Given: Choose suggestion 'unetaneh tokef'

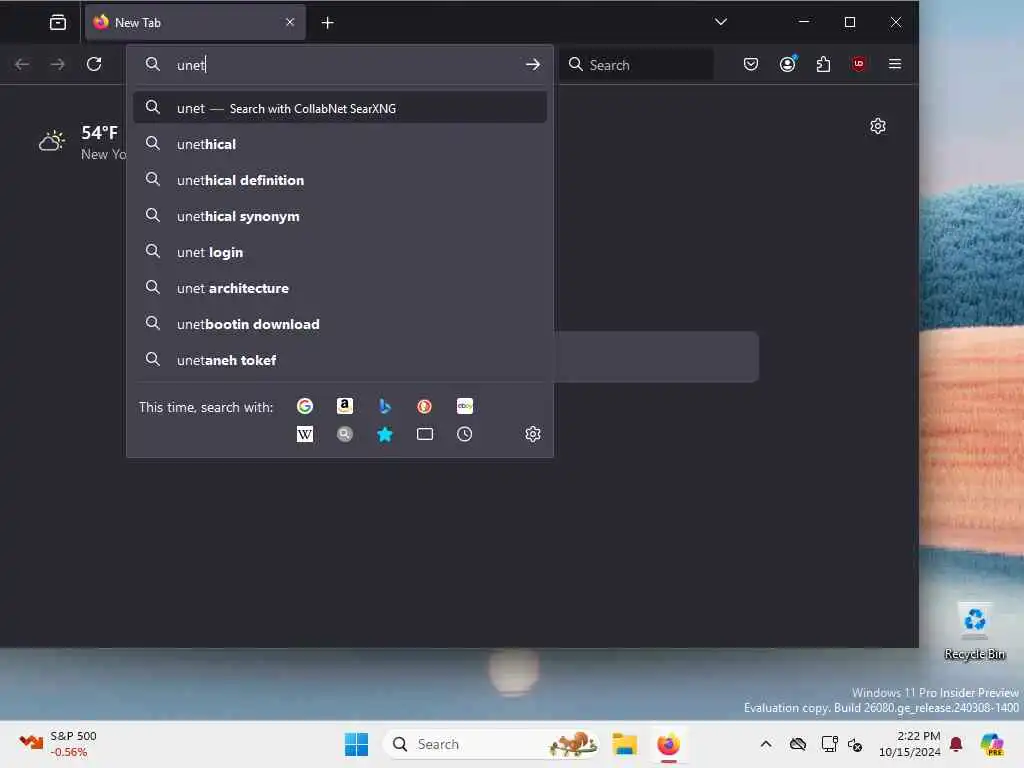Looking at the screenshot, I should (x=340, y=359).
